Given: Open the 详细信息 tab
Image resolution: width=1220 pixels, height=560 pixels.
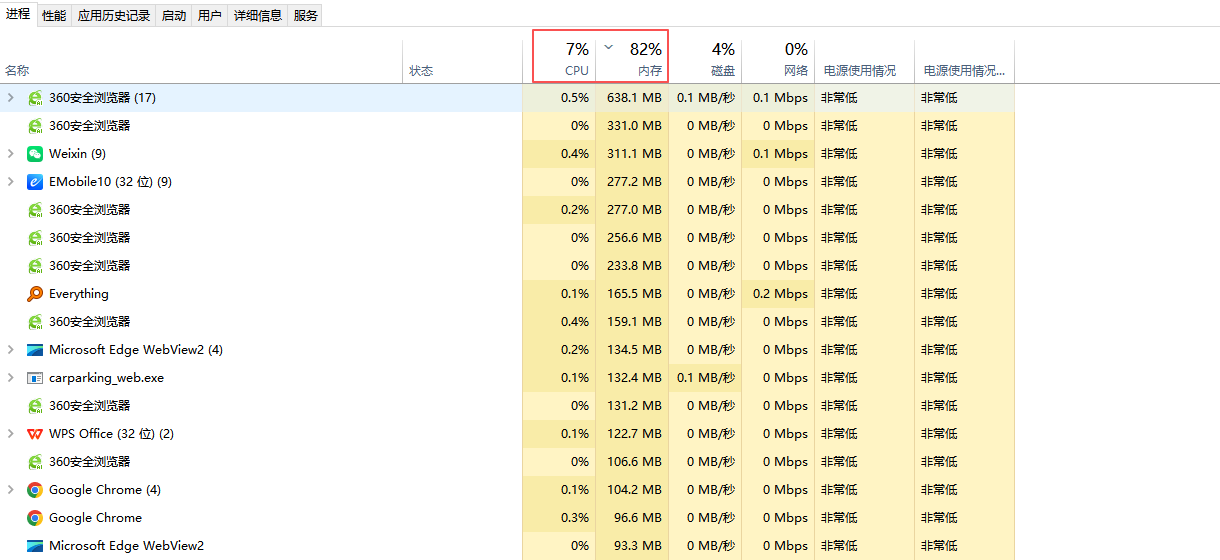Looking at the screenshot, I should [258, 16].
